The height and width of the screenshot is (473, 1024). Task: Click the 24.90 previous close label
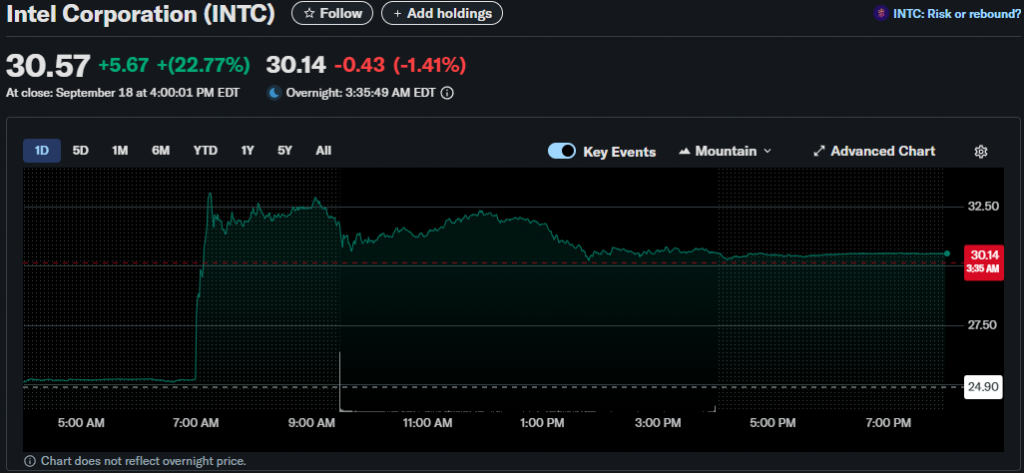click(984, 387)
